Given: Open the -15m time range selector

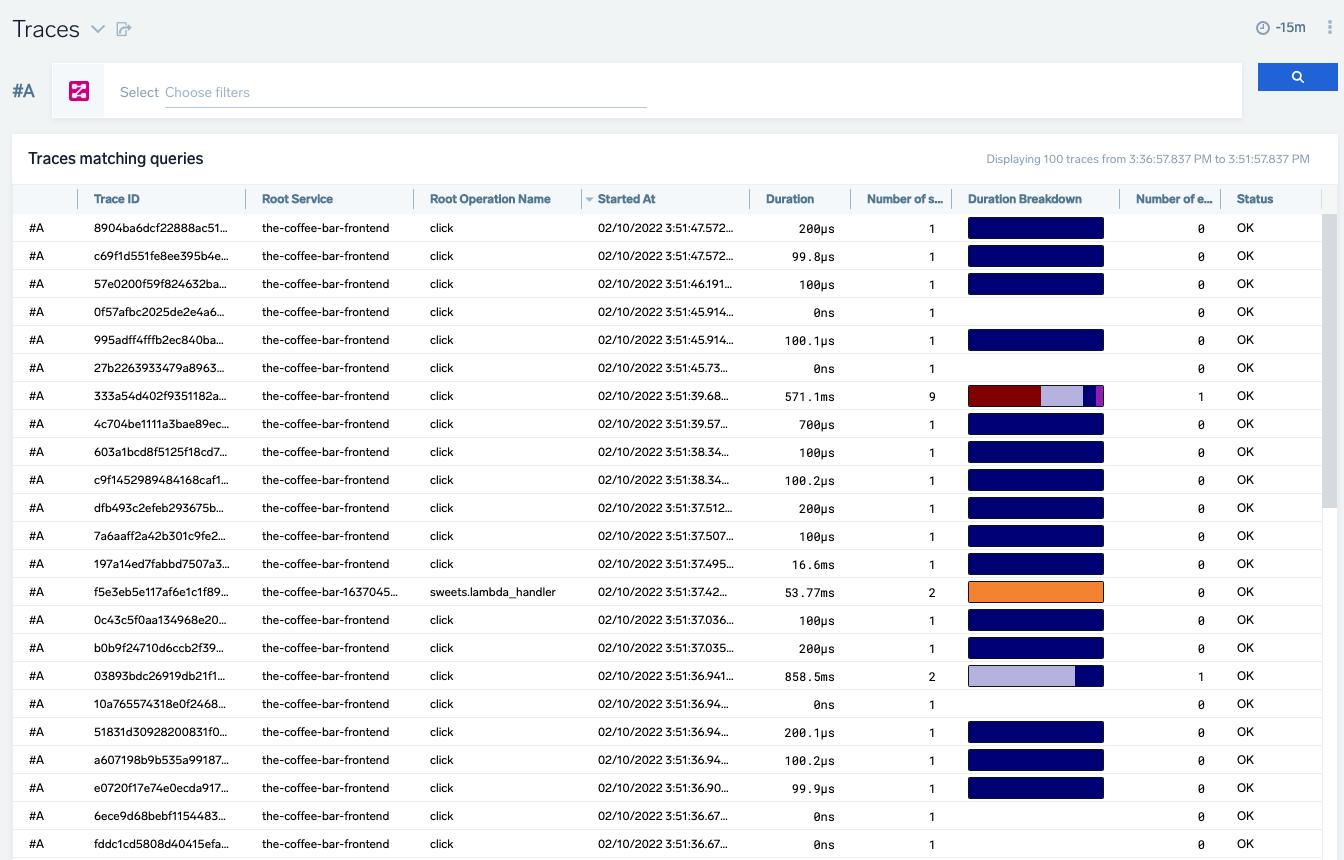Looking at the screenshot, I should click(x=1290, y=28).
